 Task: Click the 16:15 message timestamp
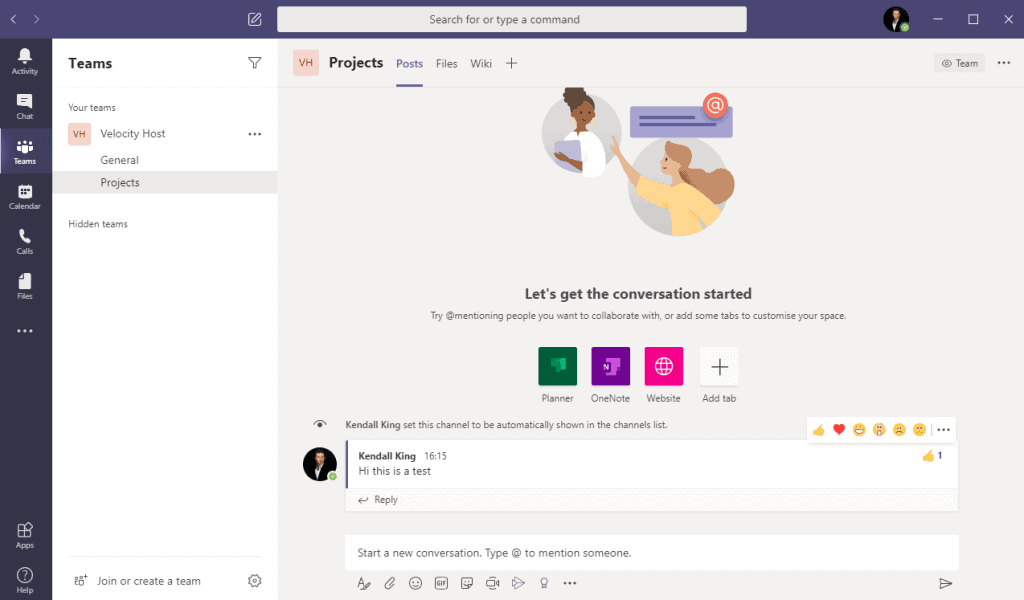(x=436, y=456)
